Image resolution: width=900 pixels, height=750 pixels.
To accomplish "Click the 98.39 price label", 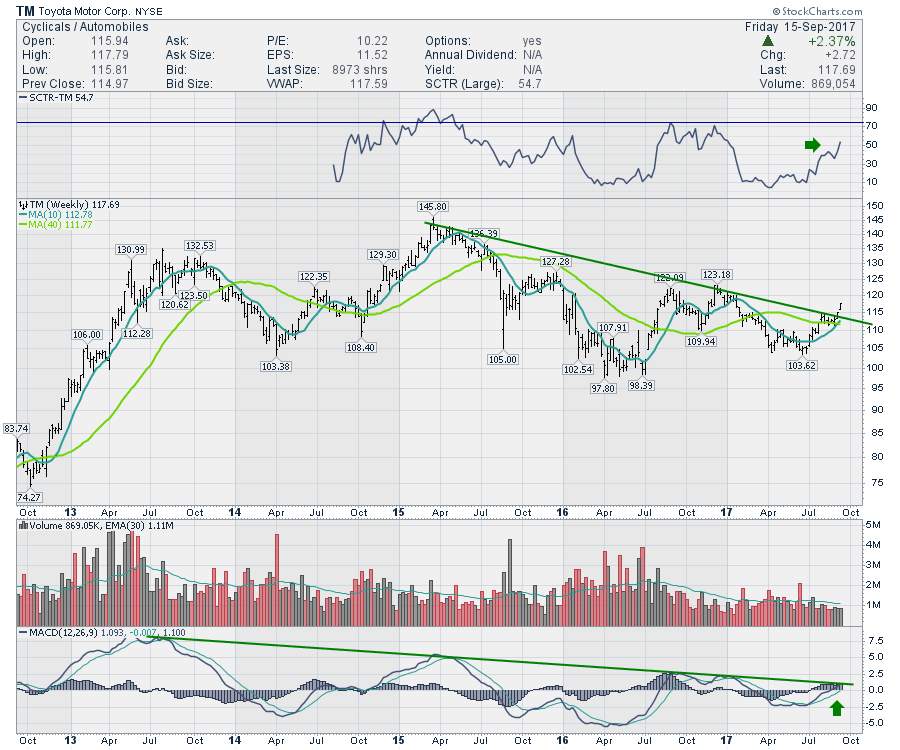I will 641,386.
